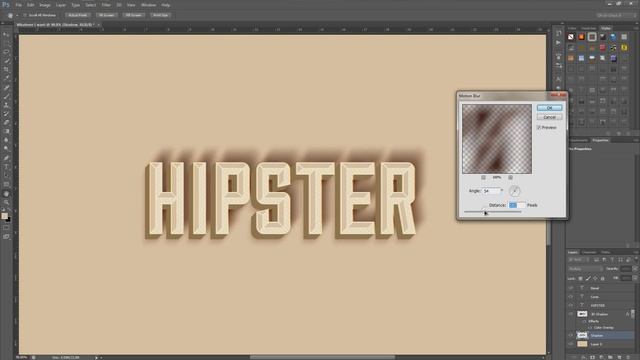Viewport: 640px width, 360px height.
Task: Select the Brush tool
Action: point(6,96)
